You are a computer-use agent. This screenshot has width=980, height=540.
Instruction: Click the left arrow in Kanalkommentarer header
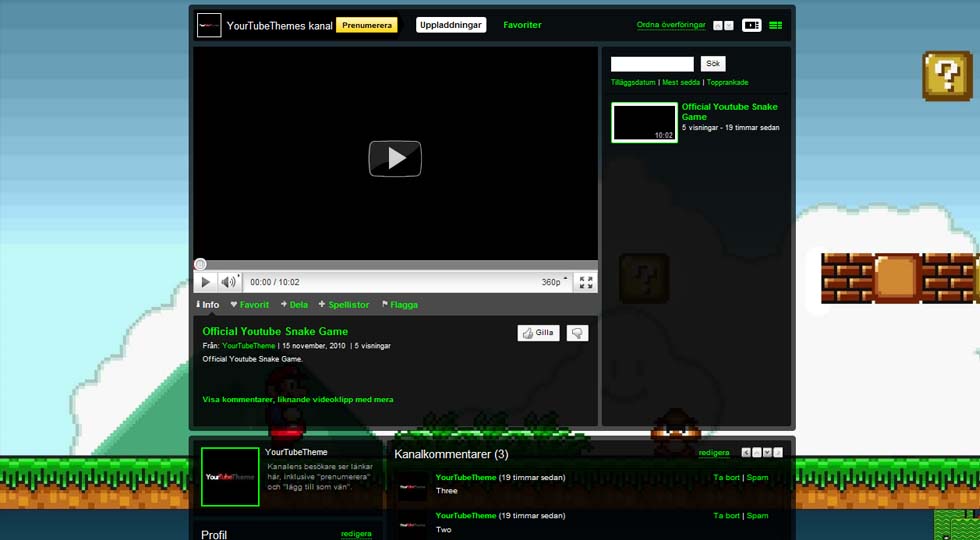pyautogui.click(x=746, y=452)
